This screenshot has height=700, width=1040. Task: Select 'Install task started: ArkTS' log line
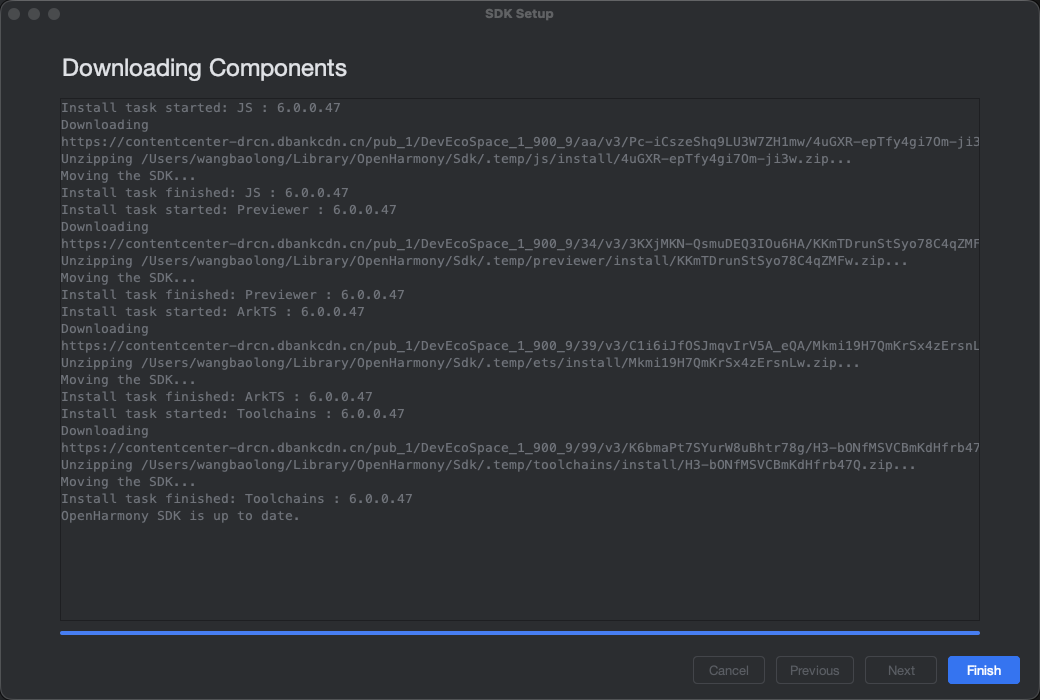(213, 312)
